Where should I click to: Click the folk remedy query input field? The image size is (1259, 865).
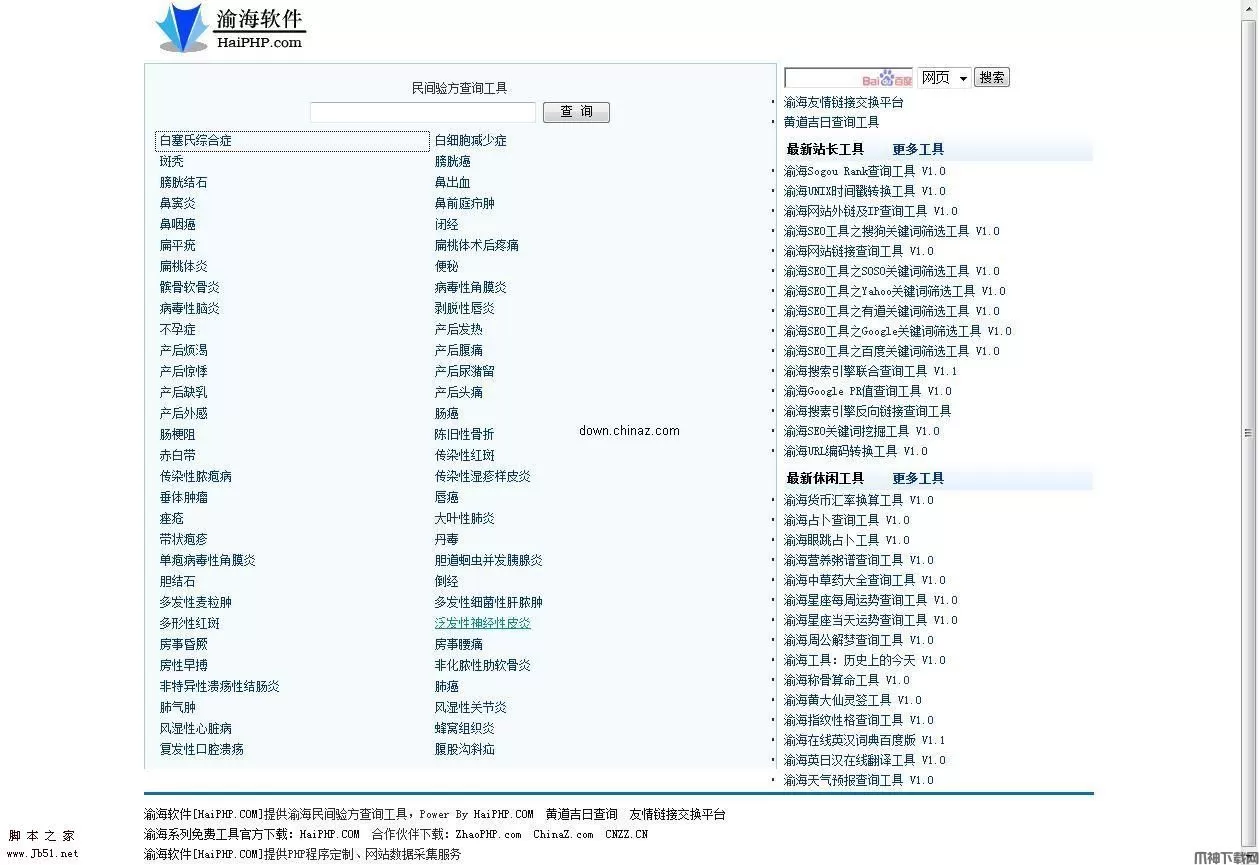click(x=421, y=112)
